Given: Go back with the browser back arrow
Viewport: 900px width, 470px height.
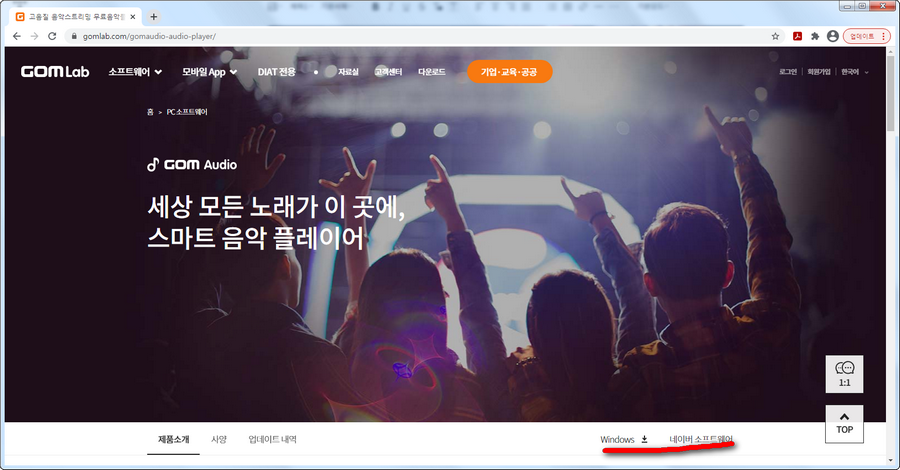Looking at the screenshot, I should (x=17, y=36).
